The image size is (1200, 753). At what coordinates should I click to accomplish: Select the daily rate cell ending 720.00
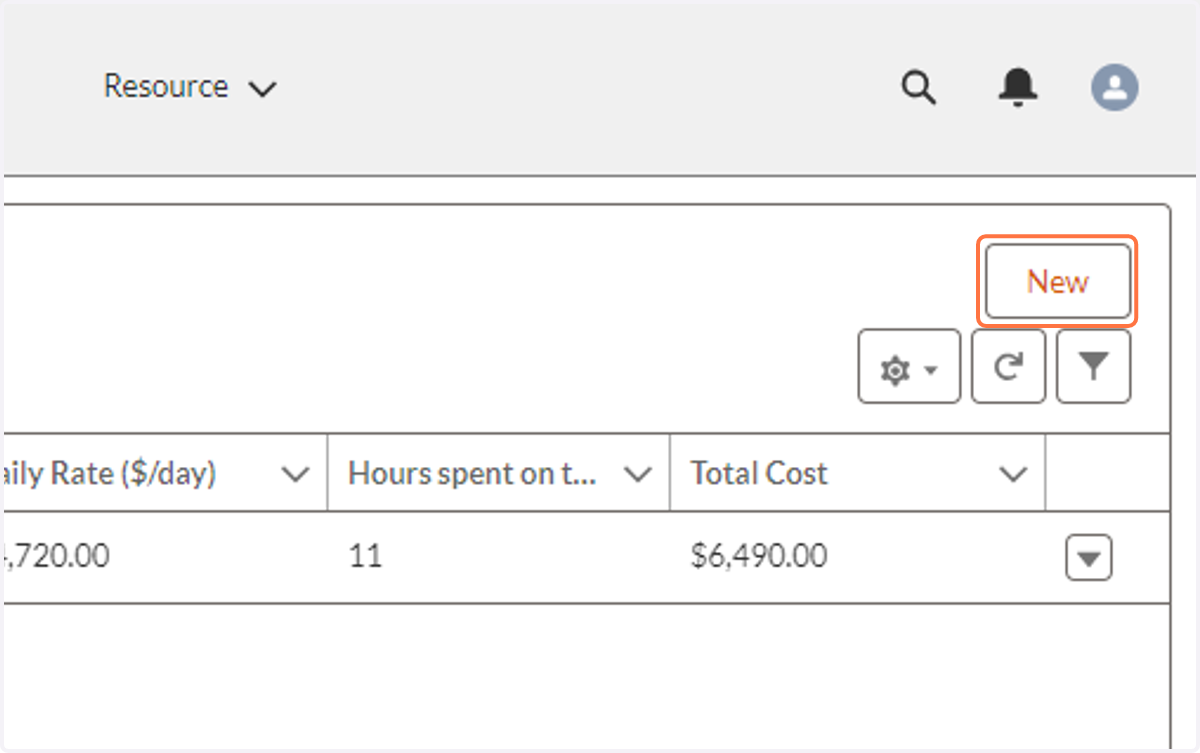165,557
